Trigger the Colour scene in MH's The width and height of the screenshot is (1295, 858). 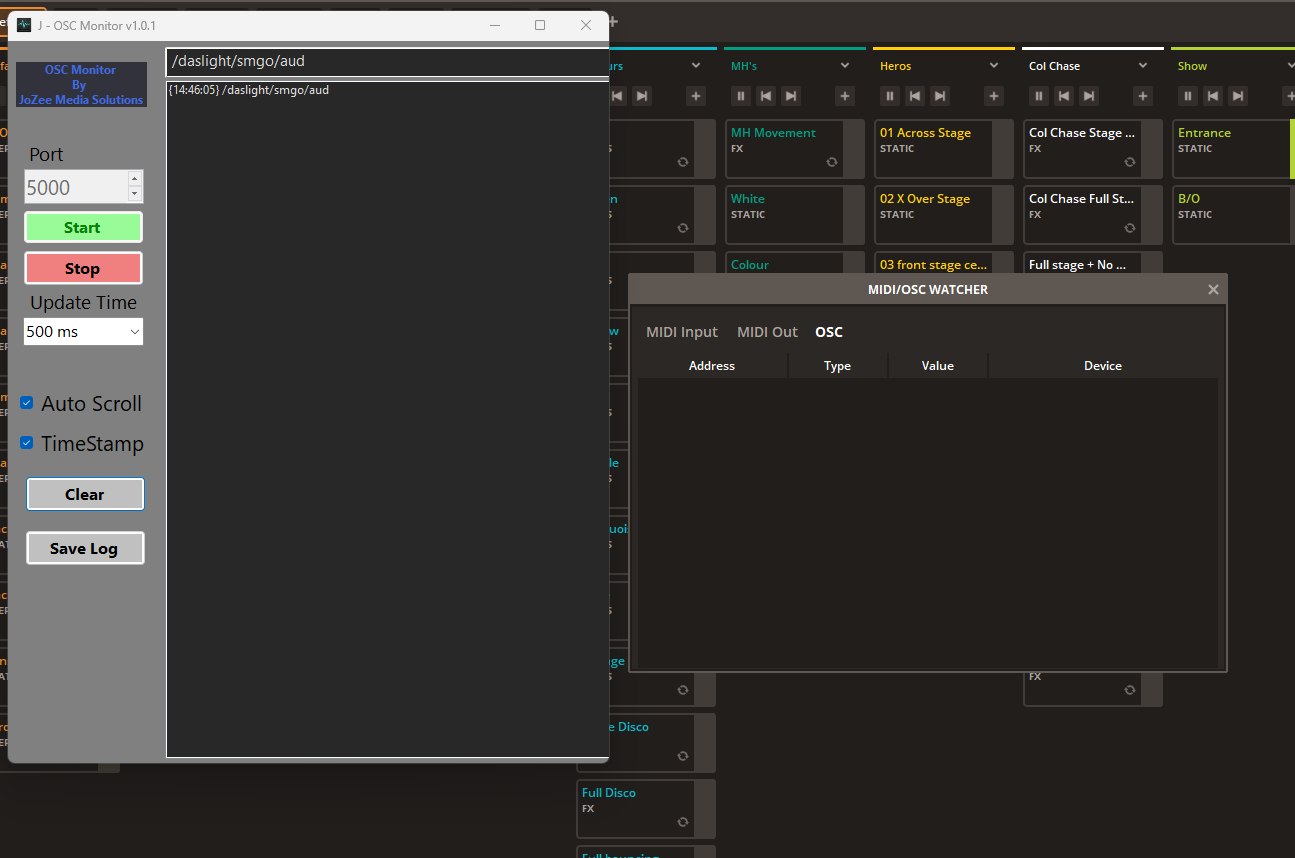(795, 263)
